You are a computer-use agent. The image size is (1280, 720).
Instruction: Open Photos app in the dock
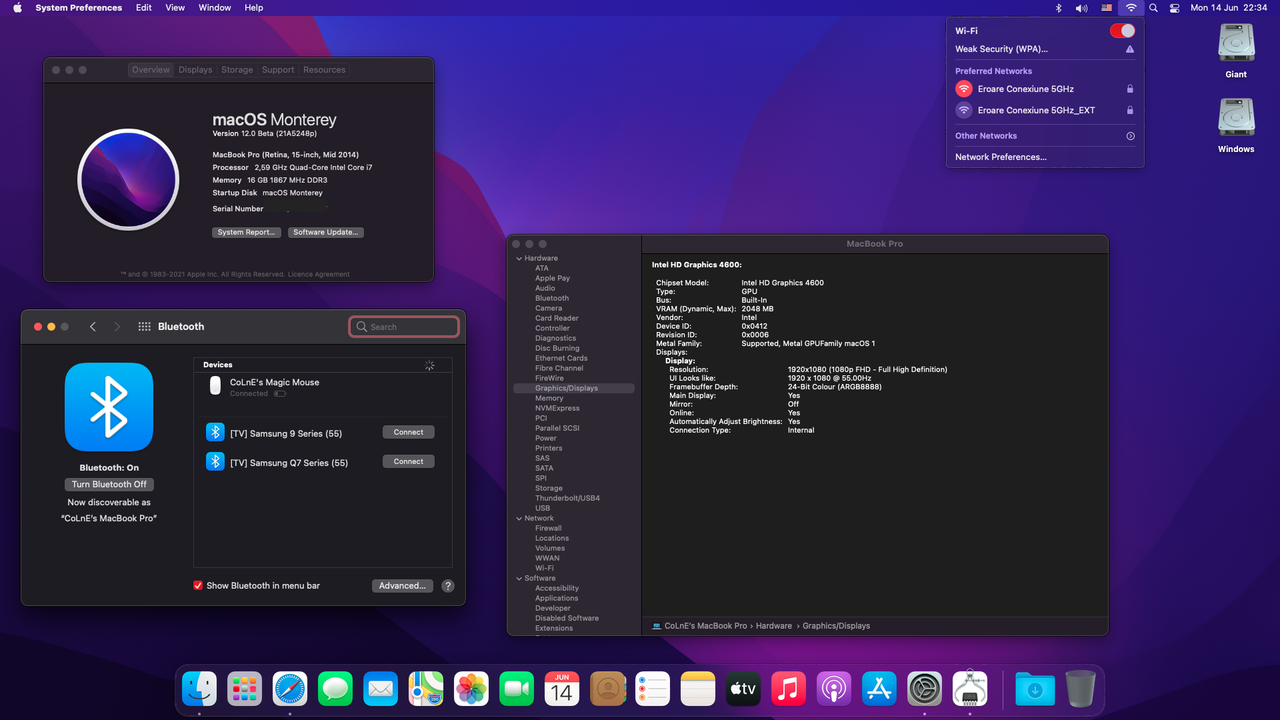[471, 688]
